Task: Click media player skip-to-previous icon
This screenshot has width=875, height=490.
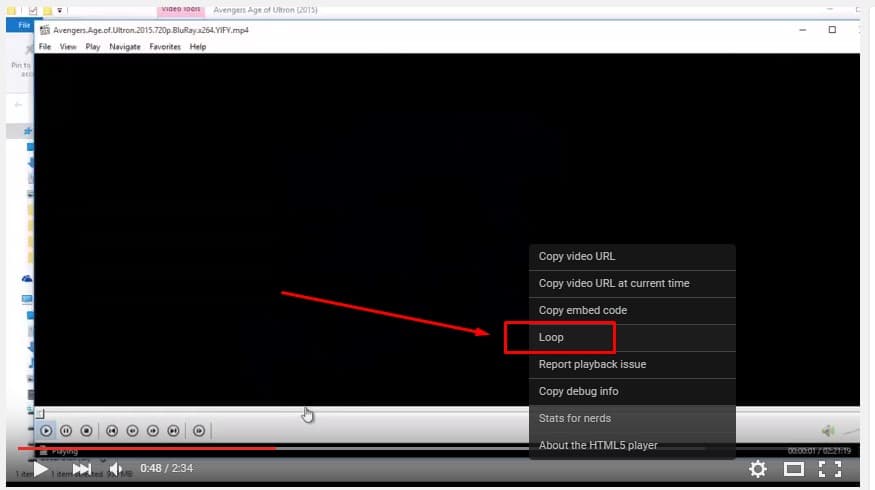Action: click(112, 431)
